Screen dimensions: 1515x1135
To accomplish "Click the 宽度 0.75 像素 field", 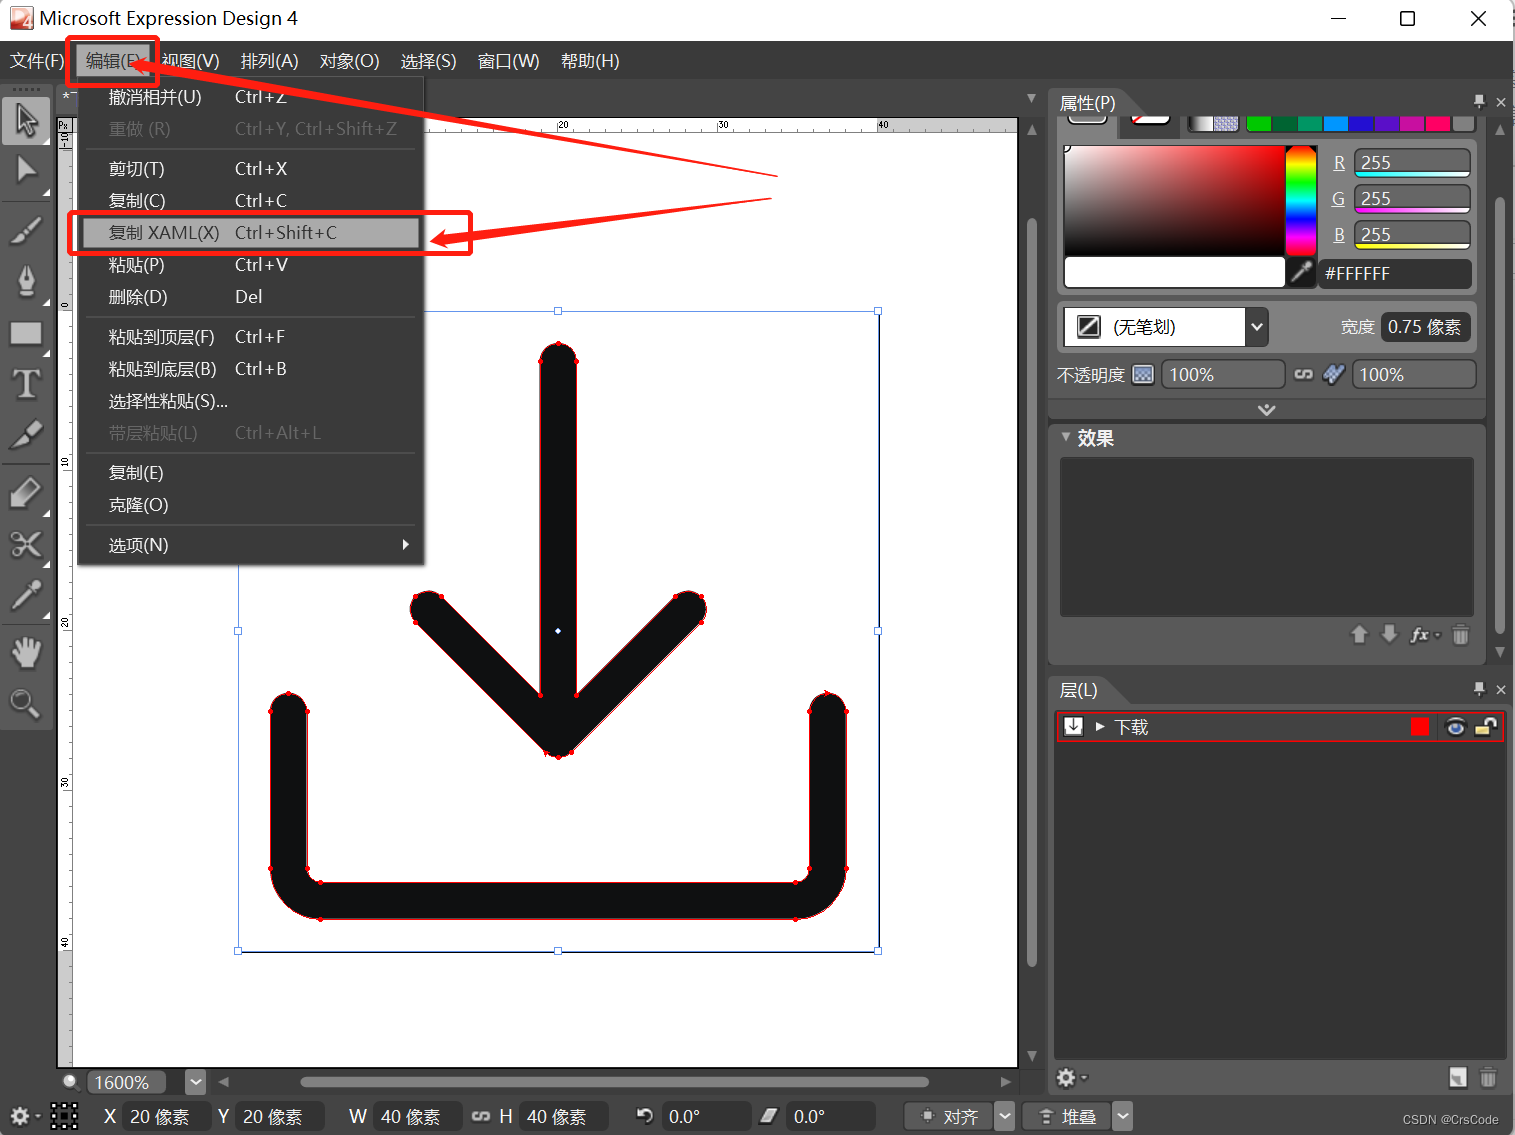I will tap(1425, 327).
